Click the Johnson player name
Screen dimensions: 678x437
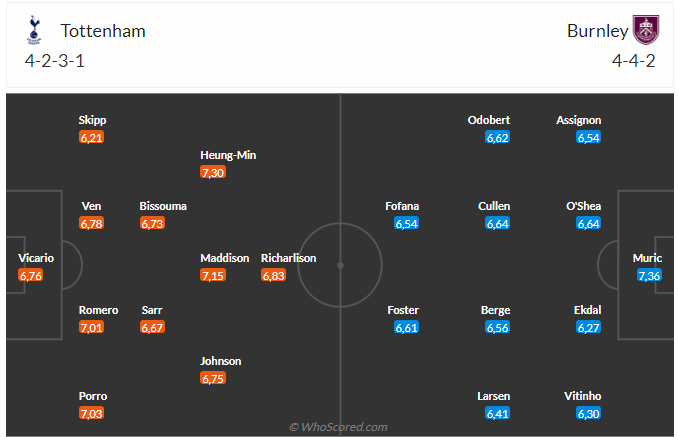[x=221, y=361]
